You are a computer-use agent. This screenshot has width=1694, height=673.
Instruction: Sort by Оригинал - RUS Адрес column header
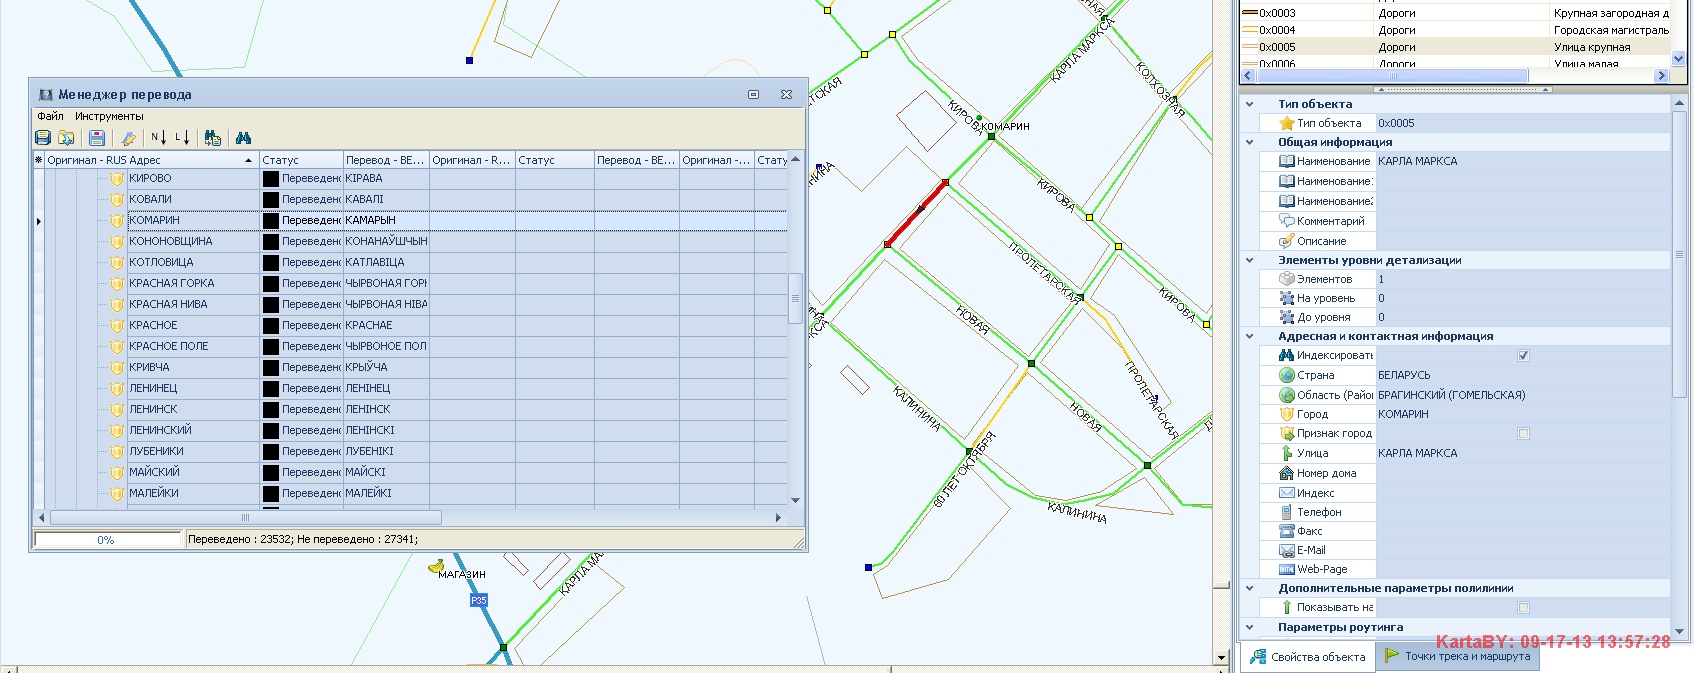145,160
